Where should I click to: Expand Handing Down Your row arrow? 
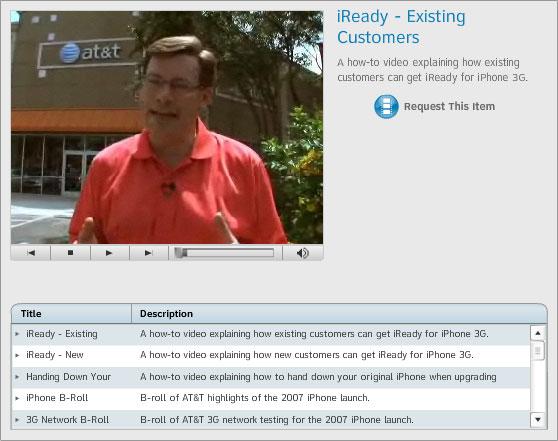[x=17, y=377]
